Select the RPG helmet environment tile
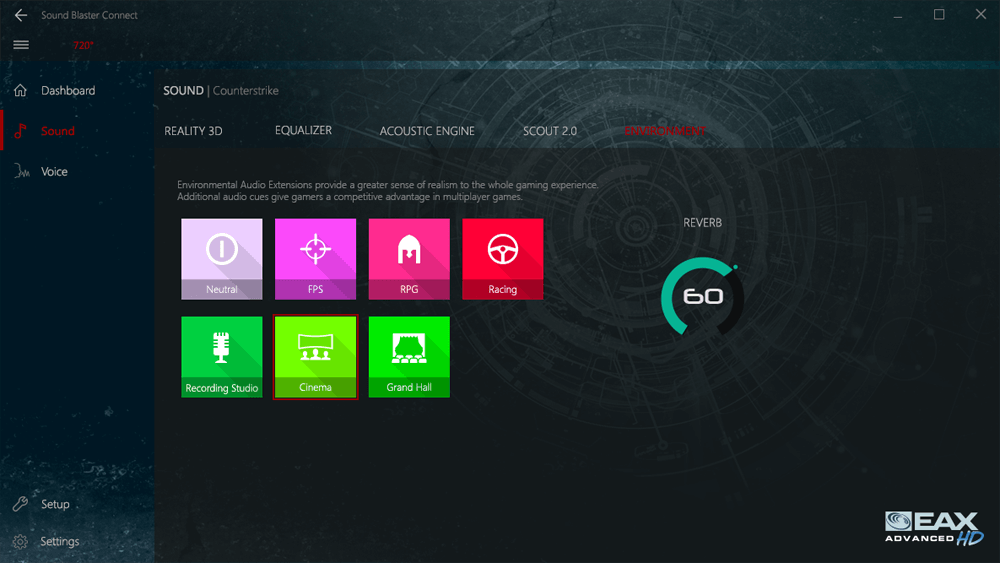This screenshot has height=563, width=1000. pyautogui.click(x=409, y=259)
